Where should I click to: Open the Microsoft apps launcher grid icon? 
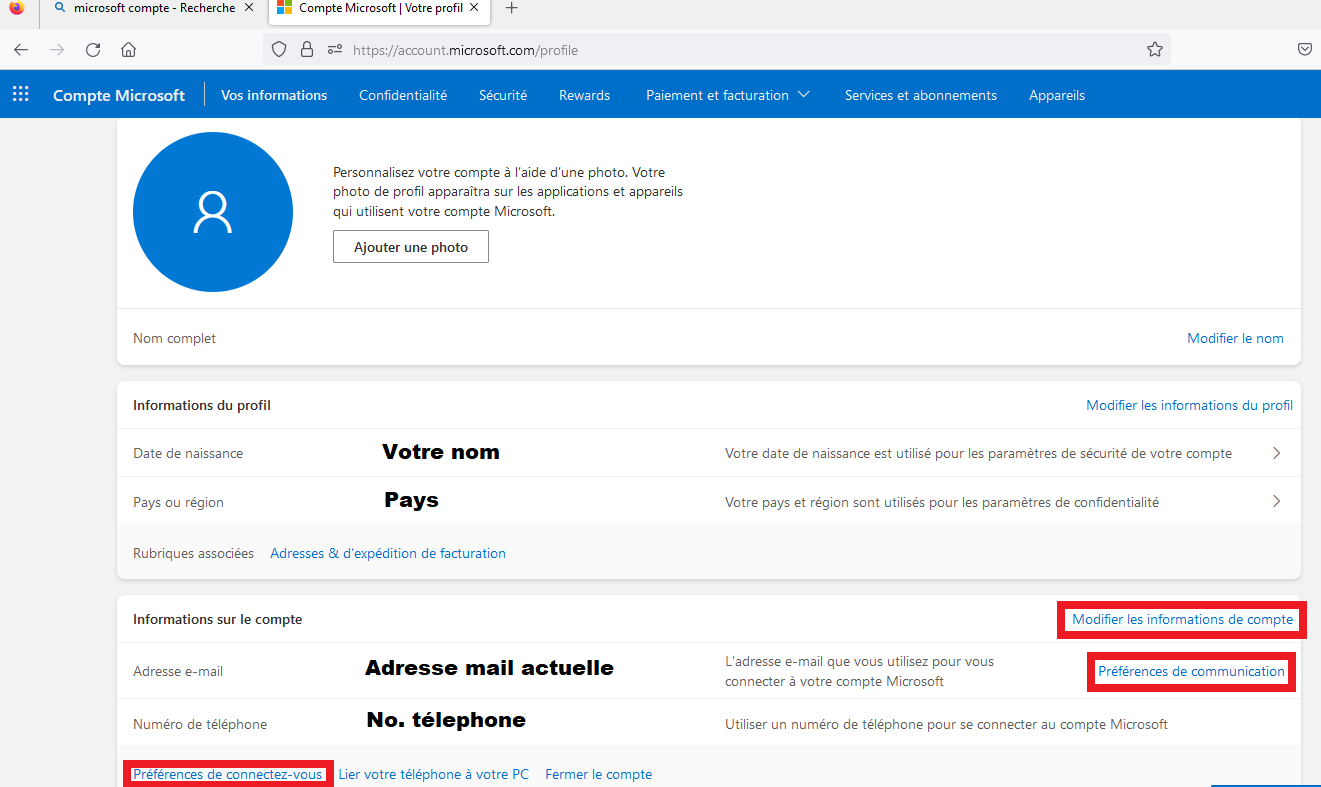[20, 95]
